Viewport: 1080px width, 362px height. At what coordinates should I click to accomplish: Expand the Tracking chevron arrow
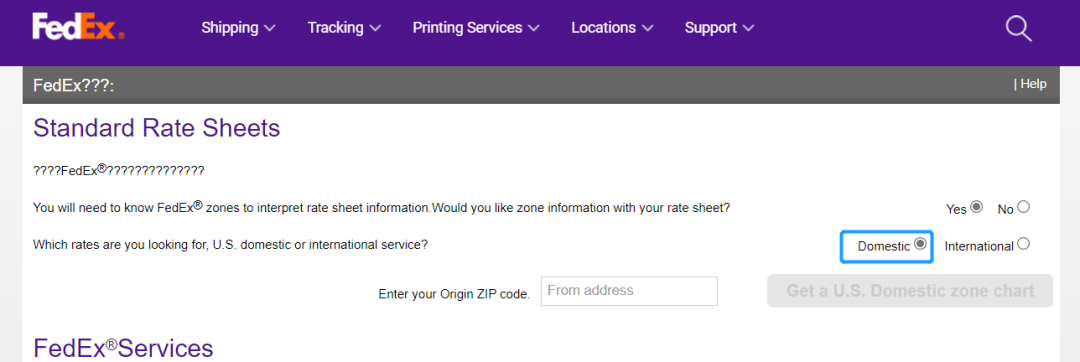(375, 28)
